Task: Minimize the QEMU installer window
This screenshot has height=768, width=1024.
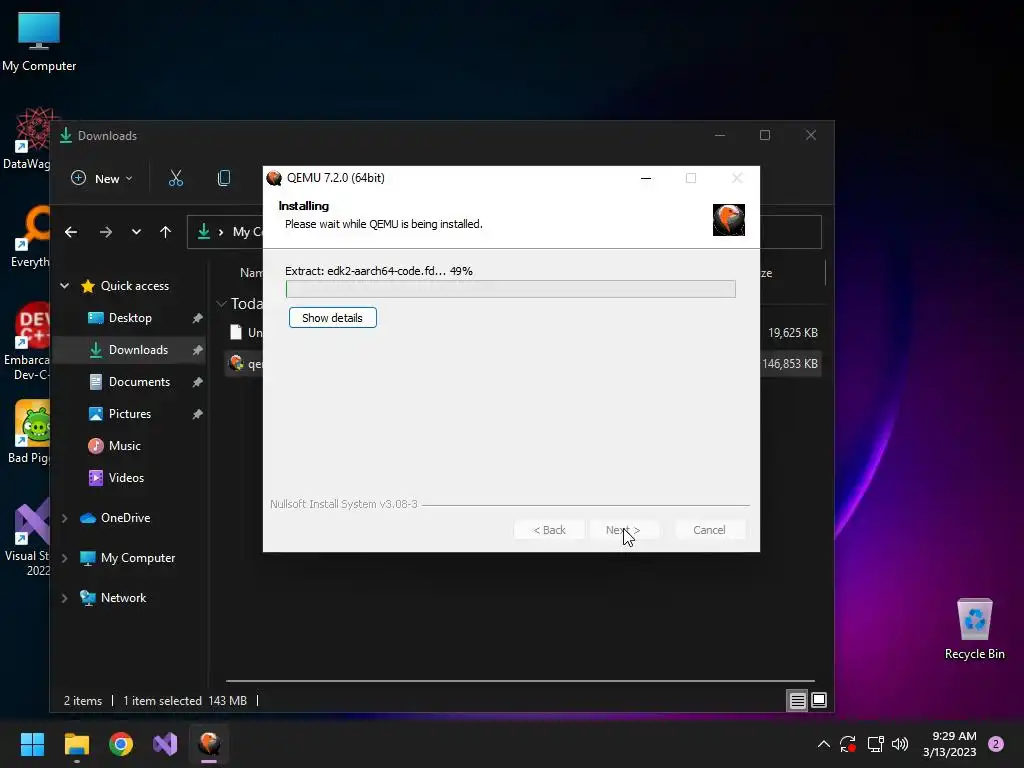Action: 646,178
